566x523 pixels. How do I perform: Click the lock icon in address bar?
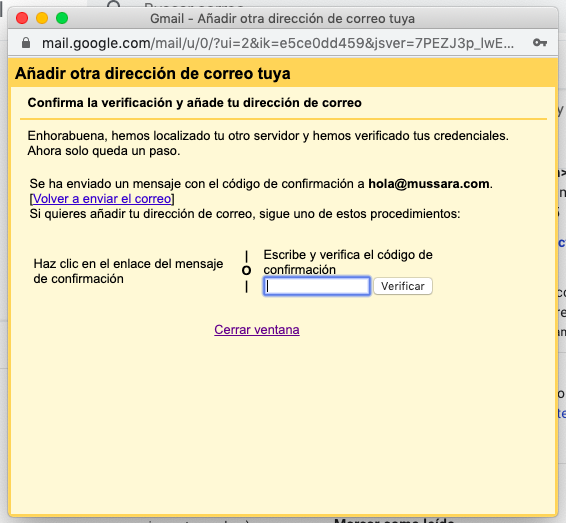coord(26,43)
